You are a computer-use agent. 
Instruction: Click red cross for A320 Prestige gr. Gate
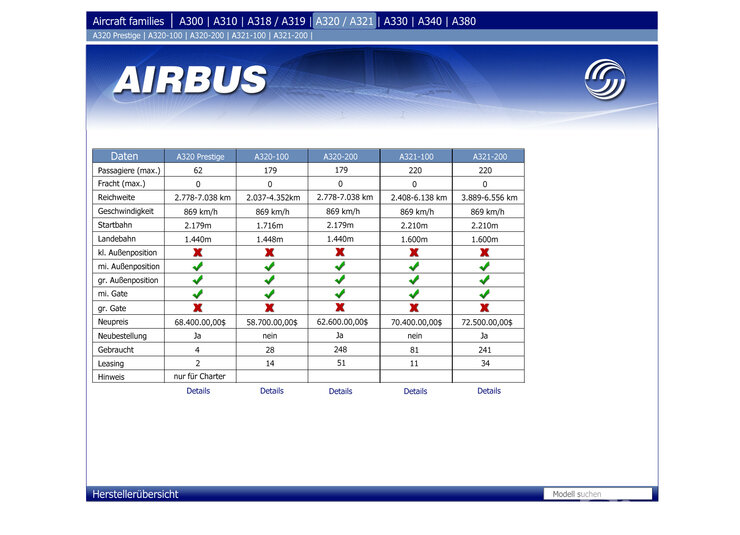(x=198, y=308)
